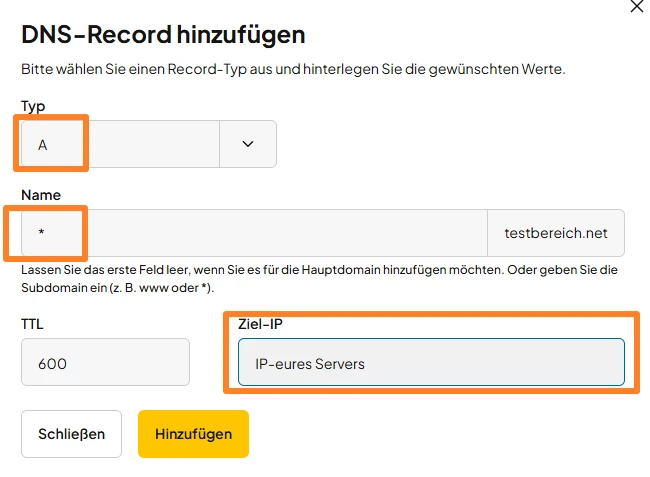Open the Typ dropdown chevron

click(x=248, y=144)
